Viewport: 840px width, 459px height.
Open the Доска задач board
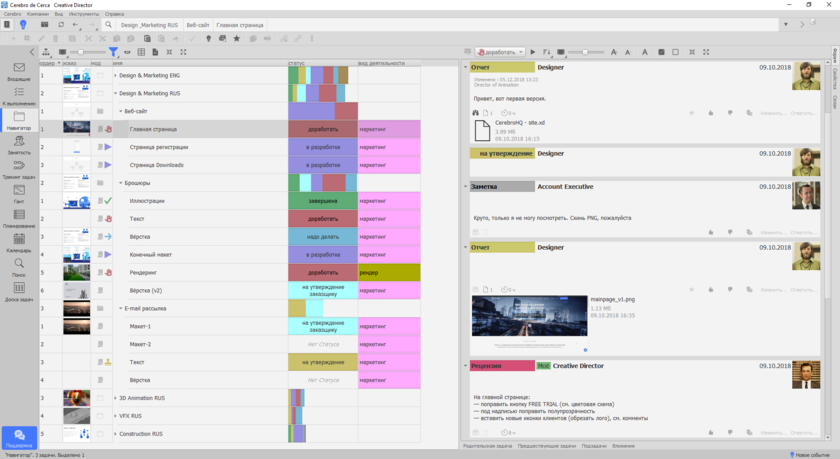point(18,291)
